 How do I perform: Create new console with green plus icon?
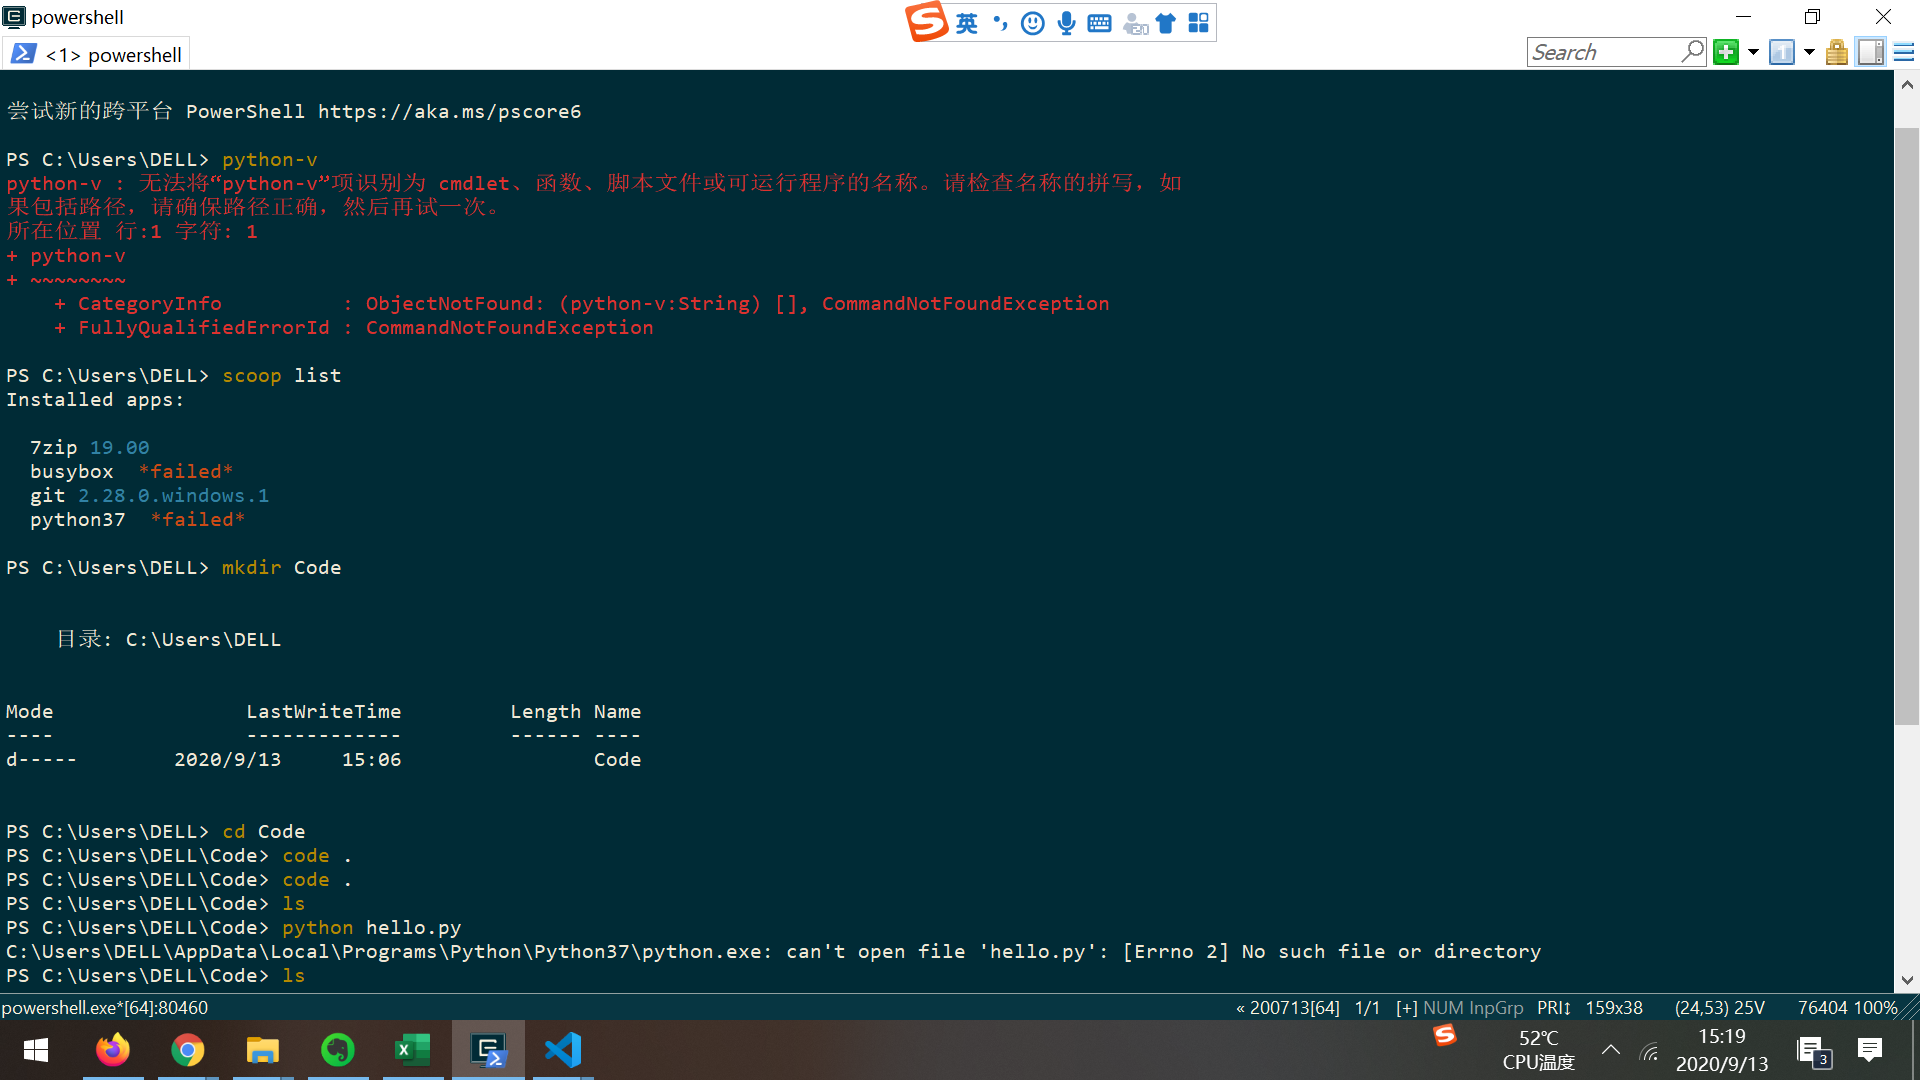click(x=1726, y=51)
